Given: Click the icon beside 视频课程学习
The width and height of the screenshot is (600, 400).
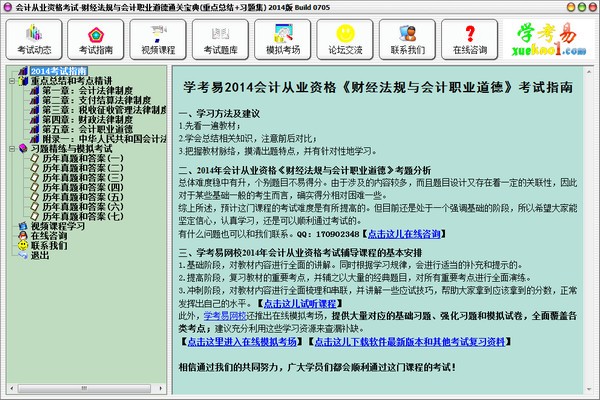Looking at the screenshot, I should (x=23, y=226).
